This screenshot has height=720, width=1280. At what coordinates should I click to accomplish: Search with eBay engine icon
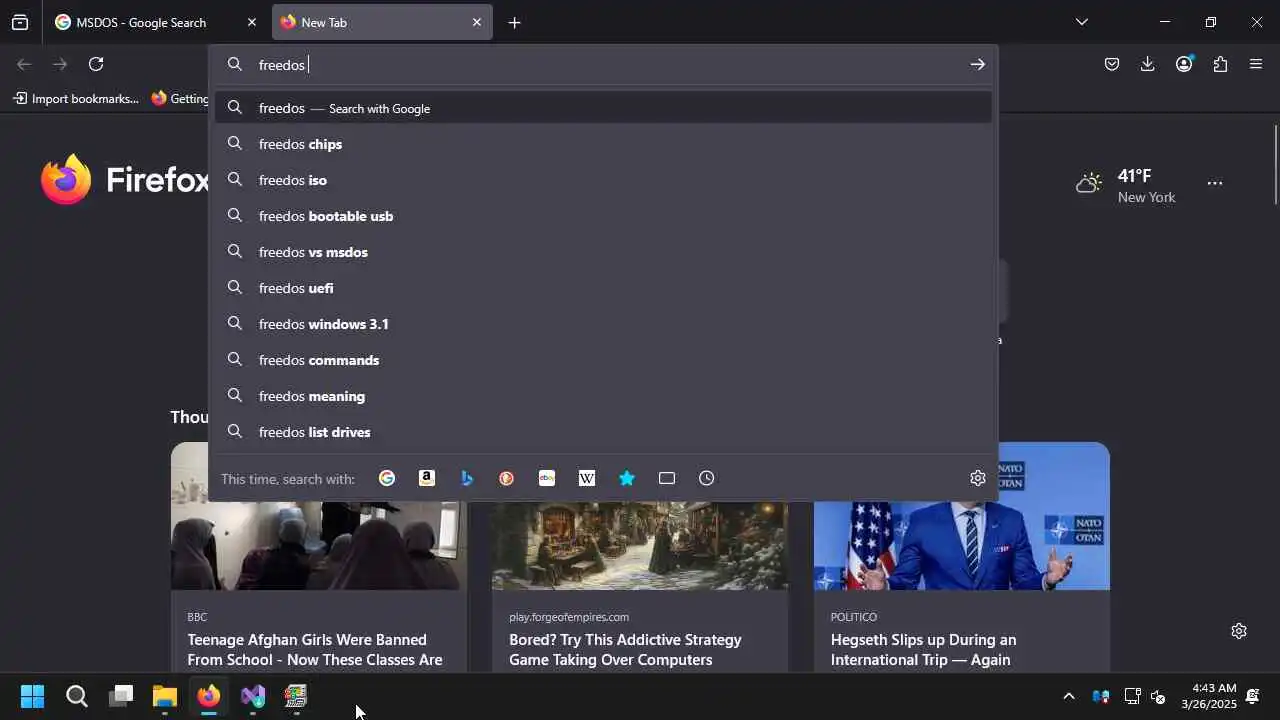547,478
